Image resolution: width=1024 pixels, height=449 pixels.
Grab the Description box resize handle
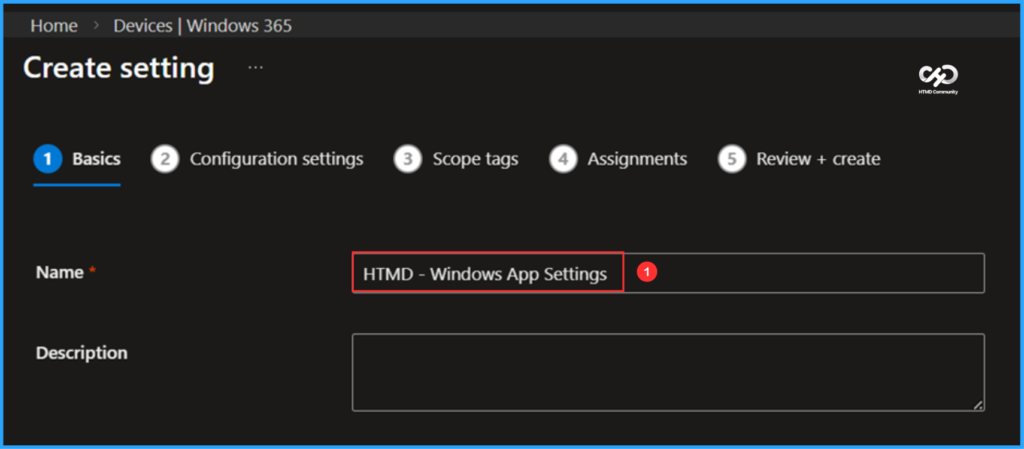tap(978, 405)
